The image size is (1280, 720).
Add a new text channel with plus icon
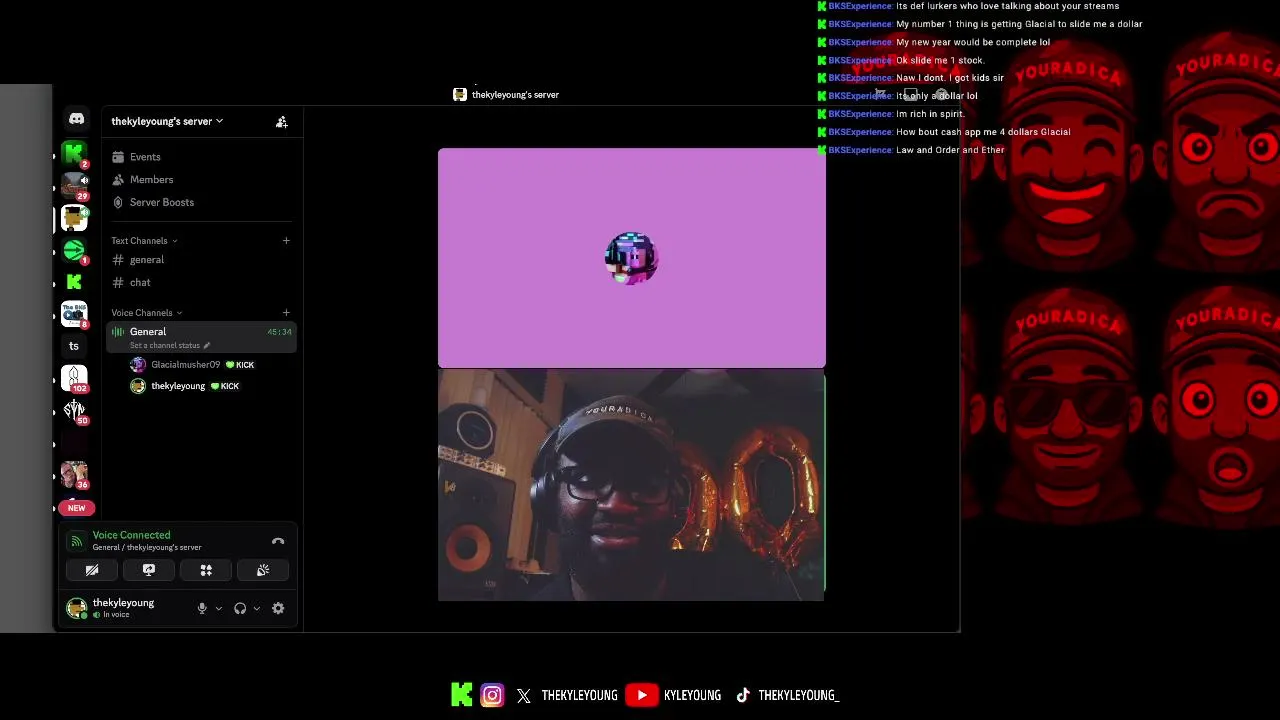click(x=286, y=240)
